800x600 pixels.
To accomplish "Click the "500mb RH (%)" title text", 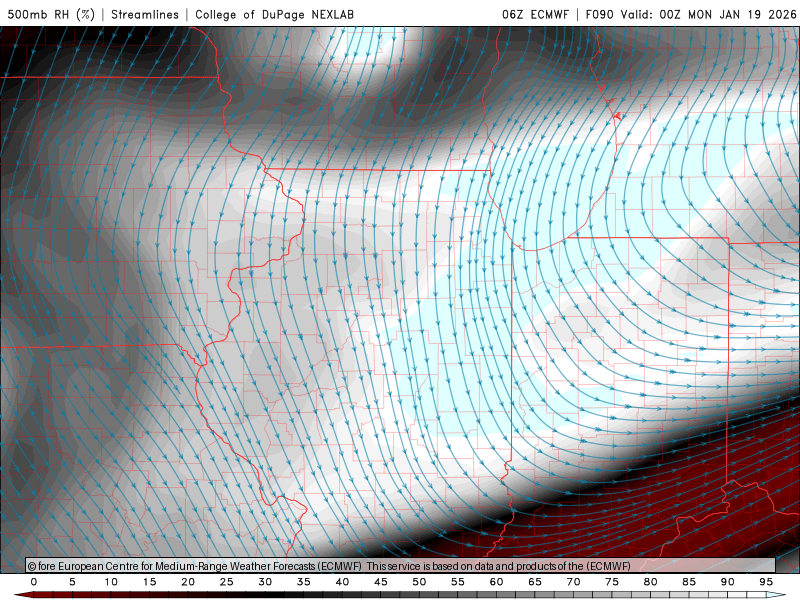I will (52, 14).
